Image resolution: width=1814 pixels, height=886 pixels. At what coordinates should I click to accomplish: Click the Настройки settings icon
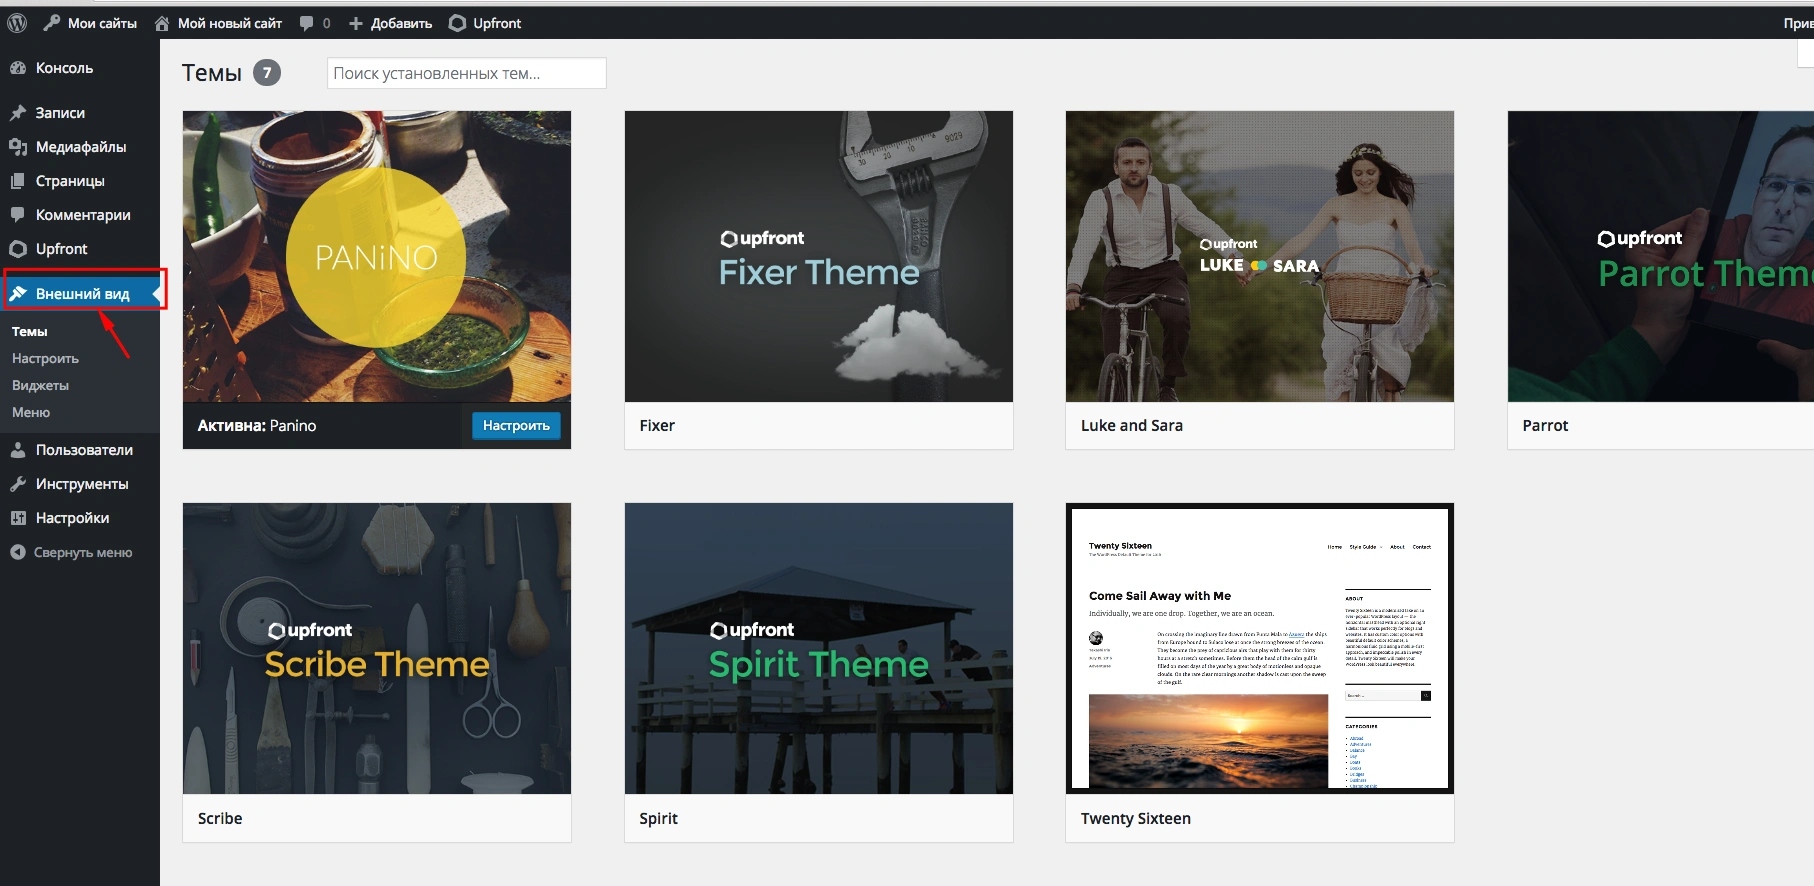(18, 518)
